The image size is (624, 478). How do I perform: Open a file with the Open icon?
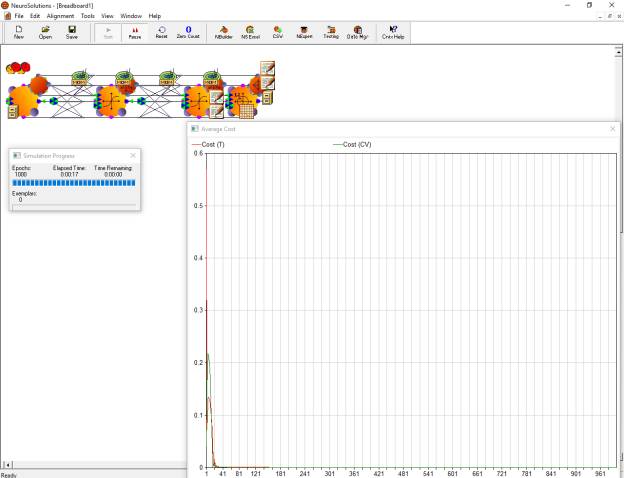click(45, 32)
